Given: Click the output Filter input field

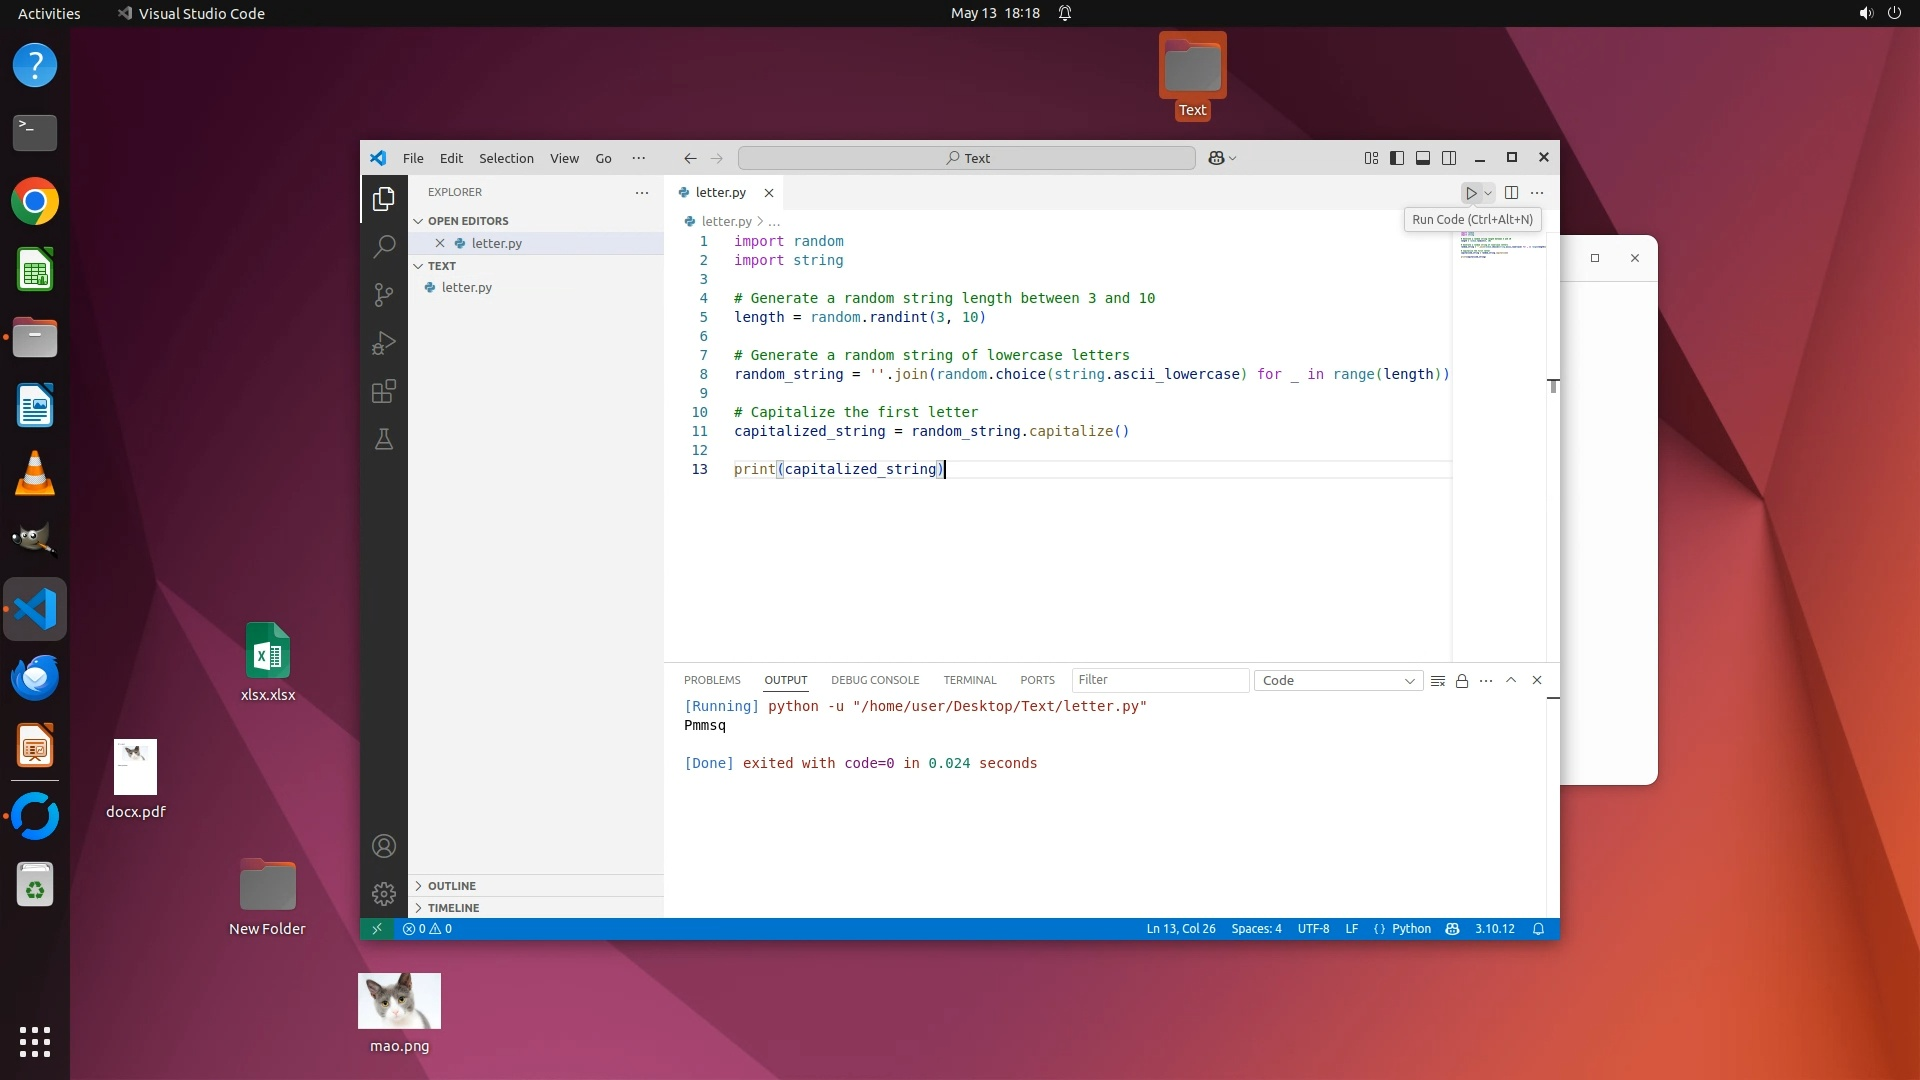Looking at the screenshot, I should [x=1160, y=680].
